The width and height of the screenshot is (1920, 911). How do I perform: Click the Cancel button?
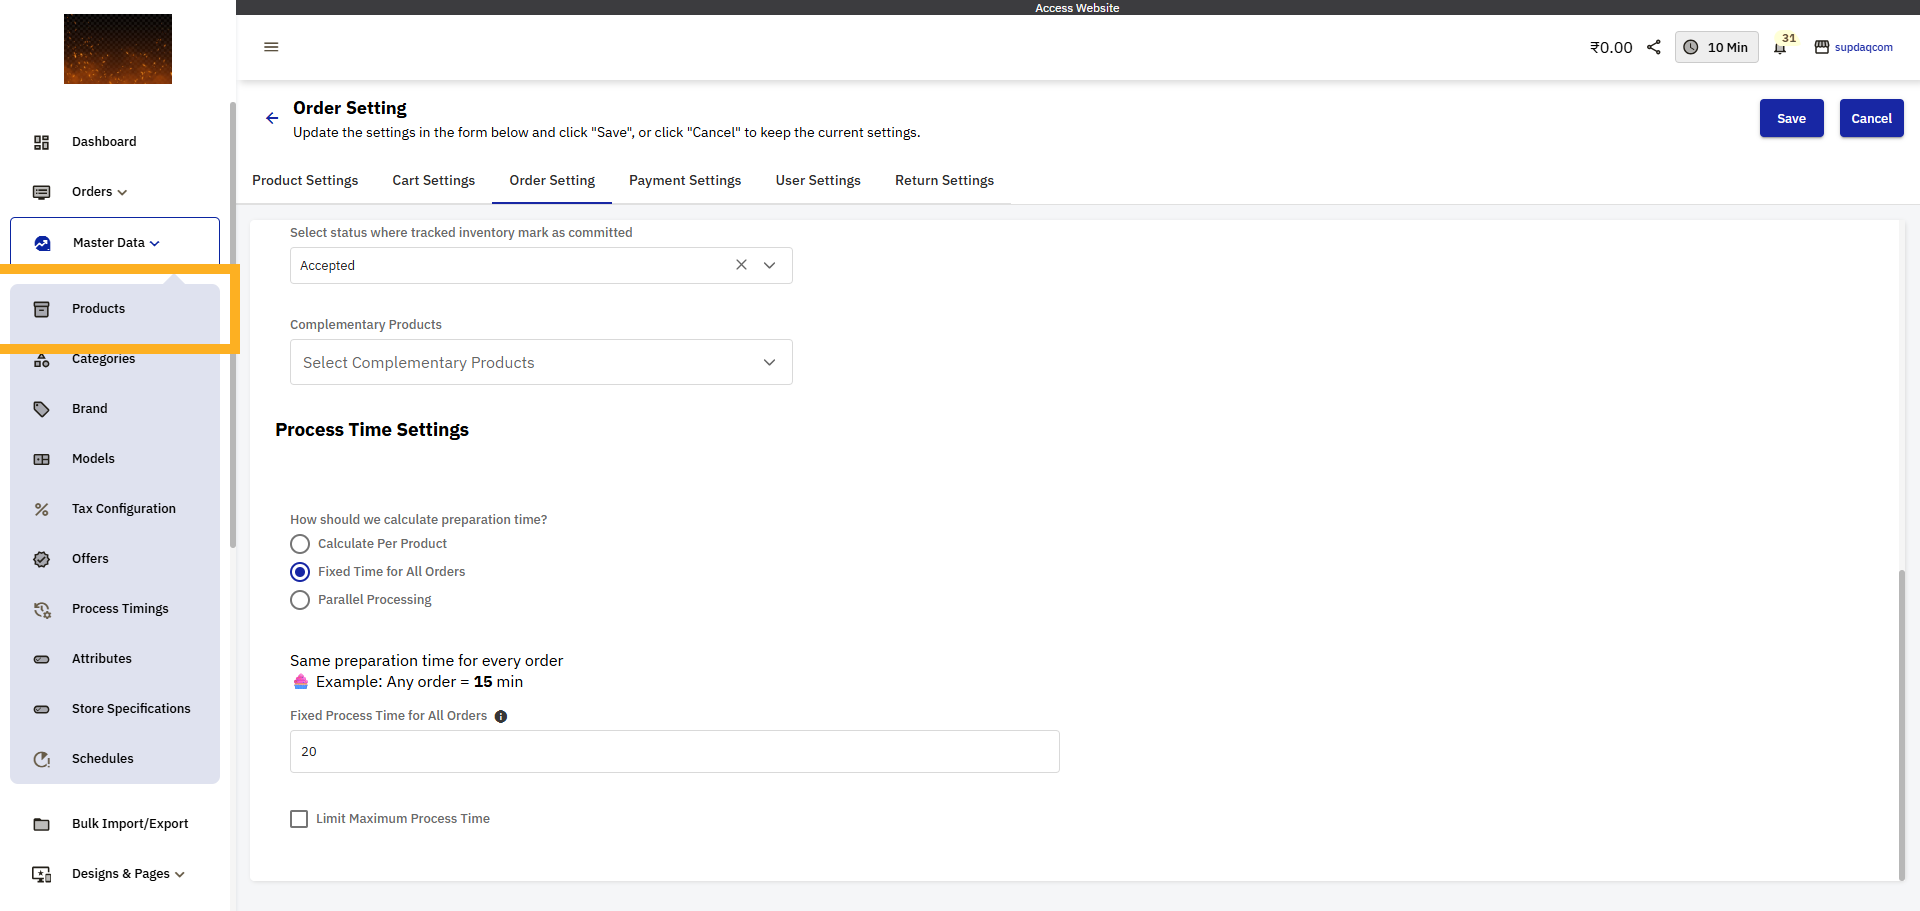tap(1871, 118)
